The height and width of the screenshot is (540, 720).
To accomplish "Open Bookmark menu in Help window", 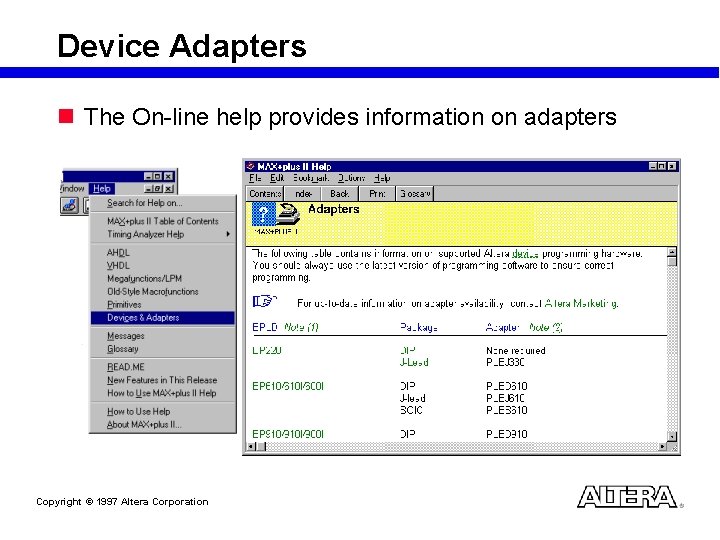I will pyautogui.click(x=311, y=178).
